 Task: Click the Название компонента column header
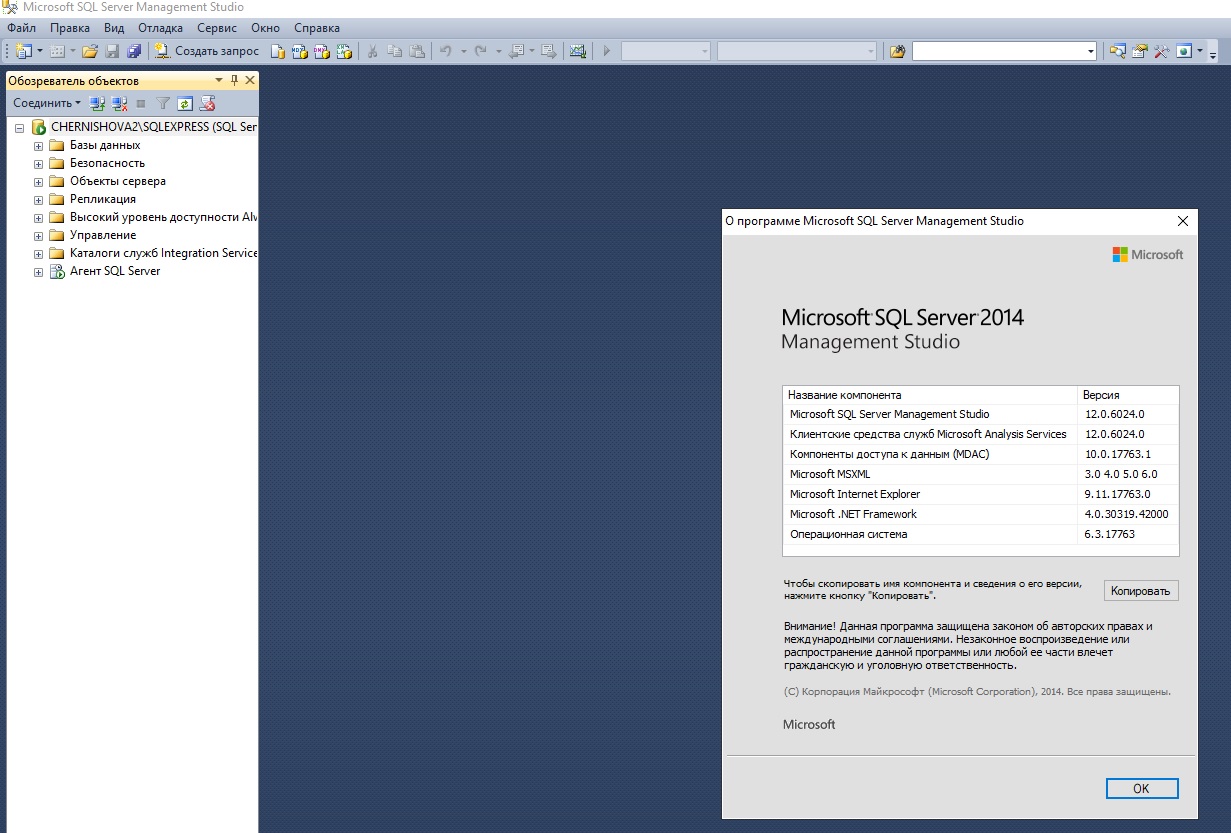930,395
